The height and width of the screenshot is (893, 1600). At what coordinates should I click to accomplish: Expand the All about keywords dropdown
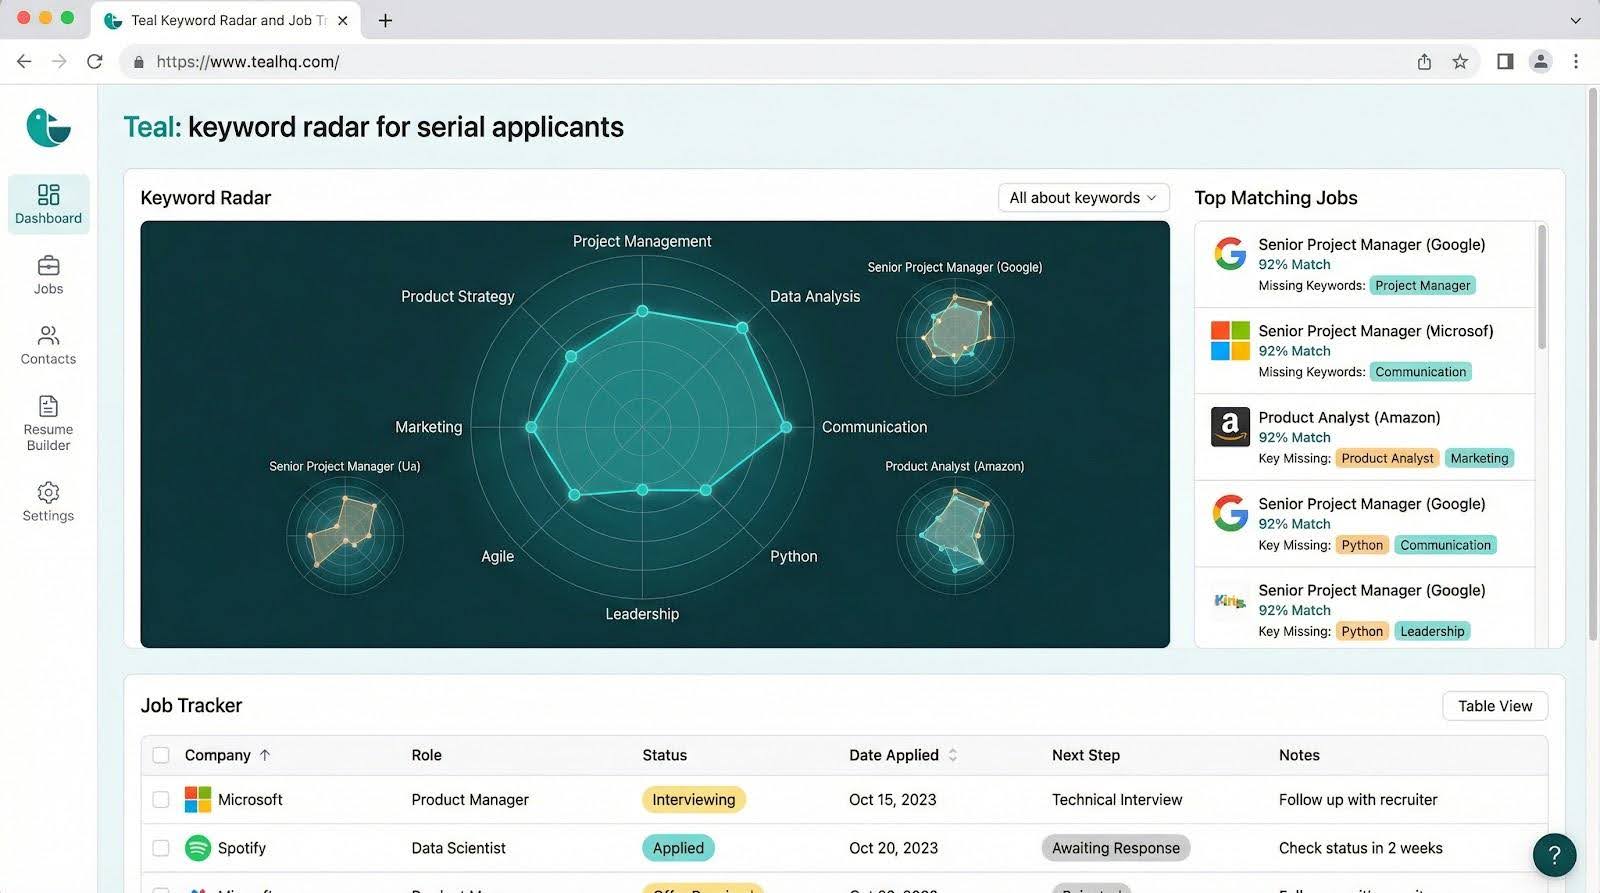coord(1083,198)
